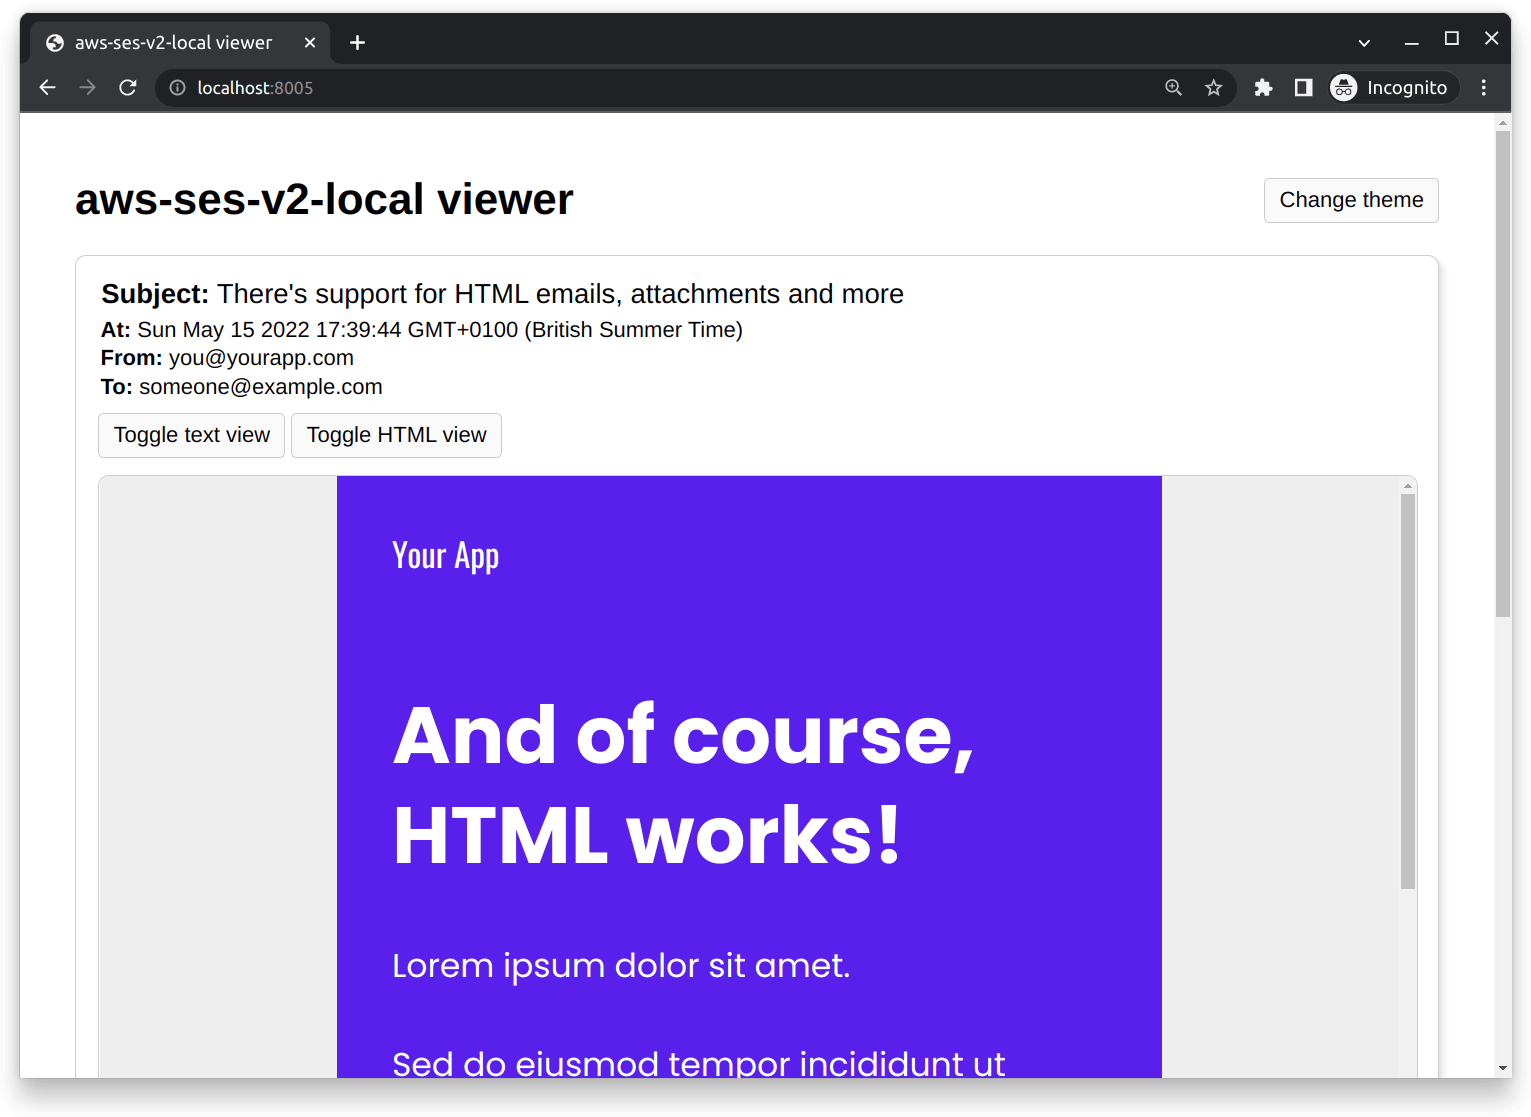Click the 'And of course, HTML works!' heading
1531x1117 pixels.
[683, 785]
